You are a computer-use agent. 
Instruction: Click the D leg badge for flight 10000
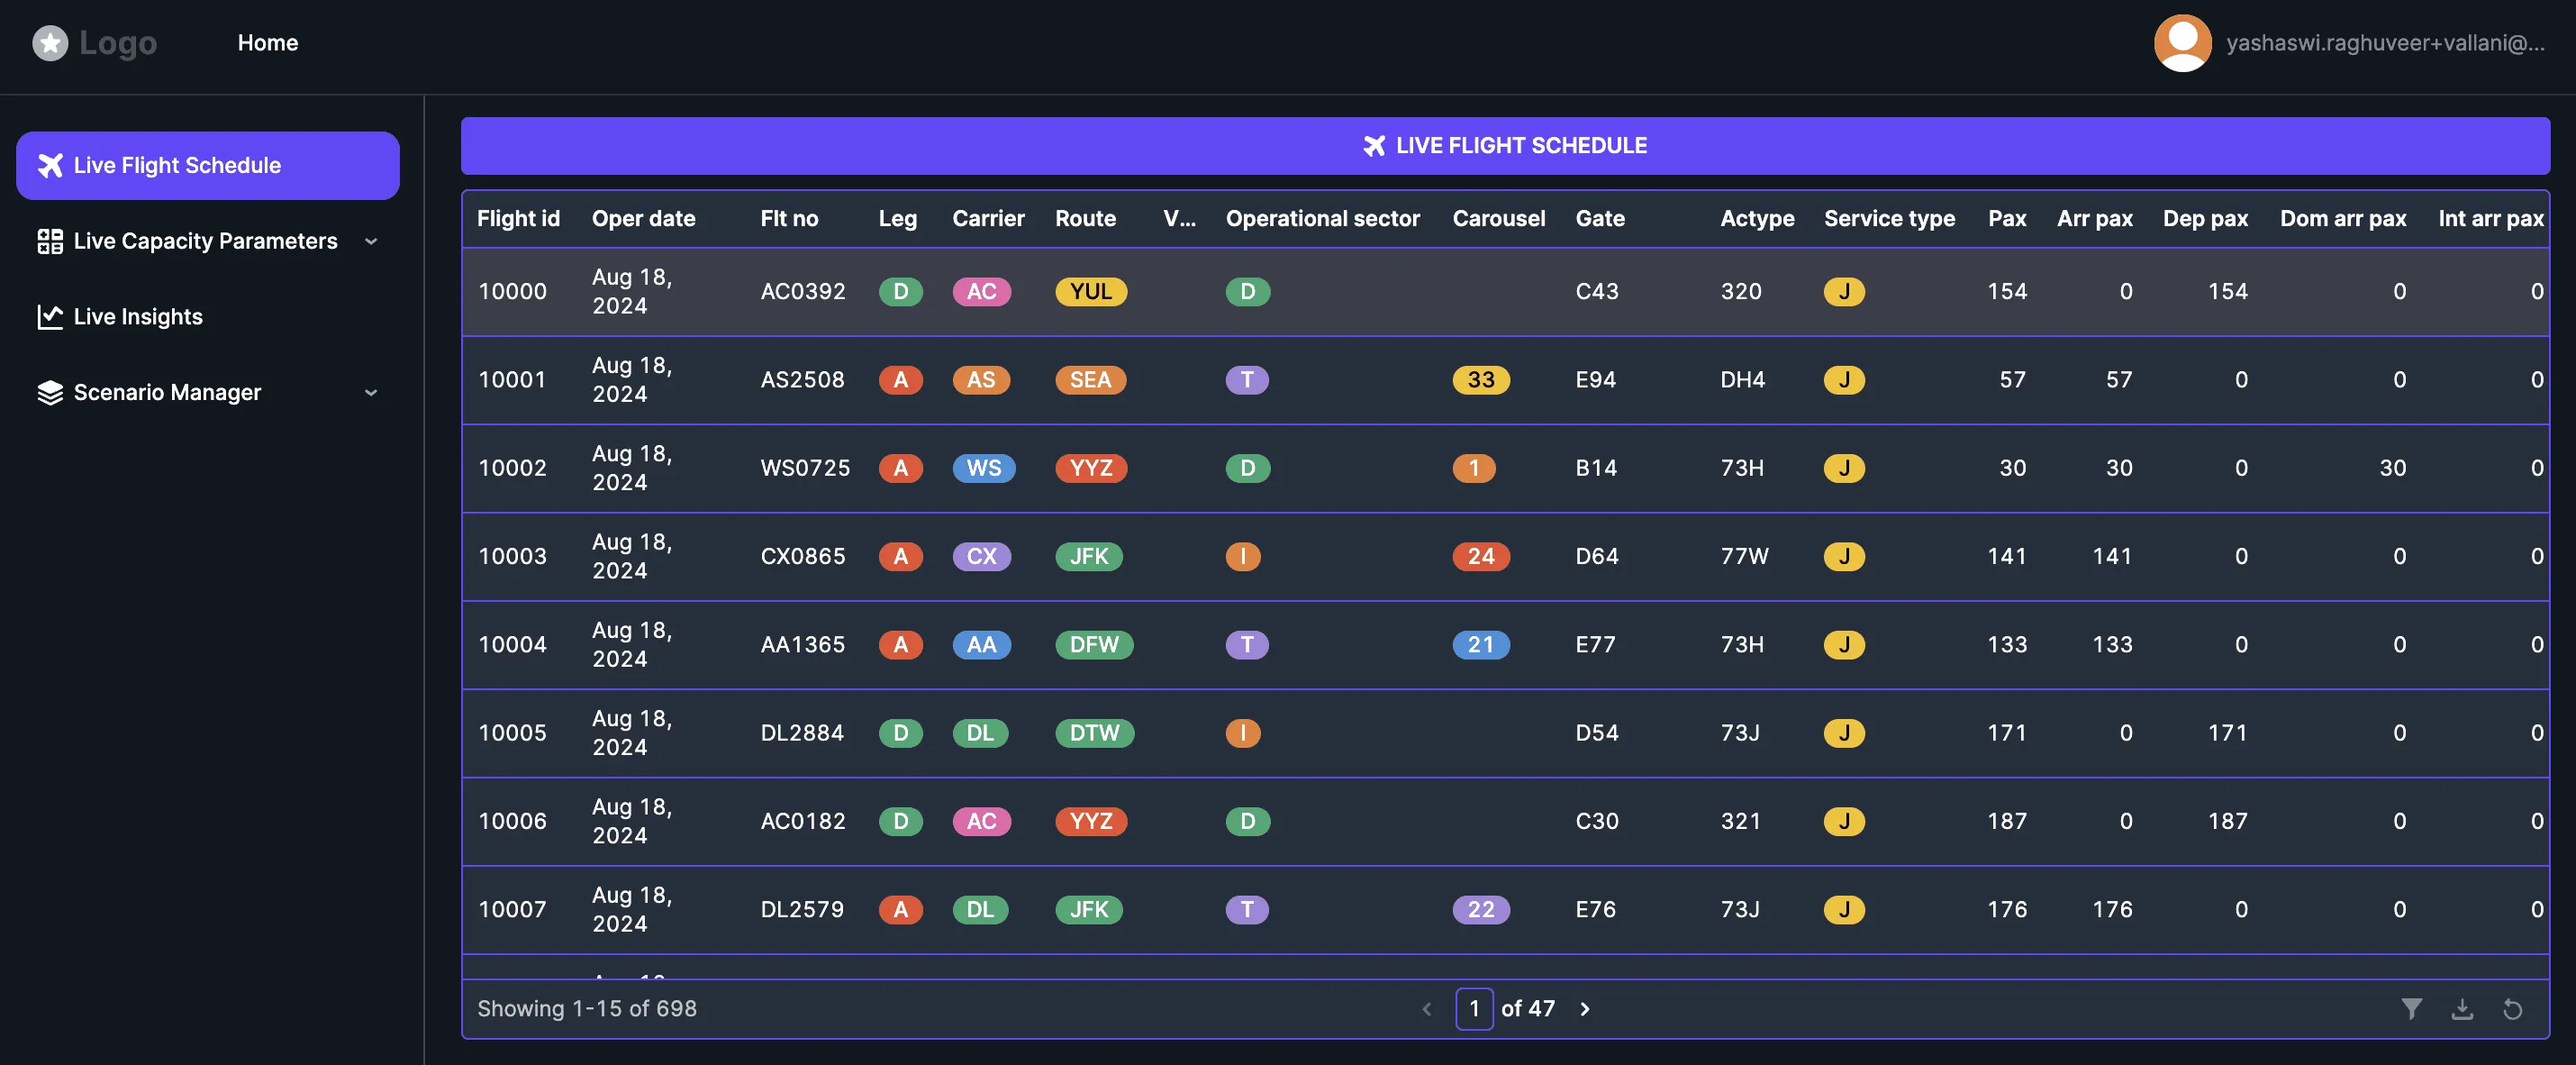point(900,291)
